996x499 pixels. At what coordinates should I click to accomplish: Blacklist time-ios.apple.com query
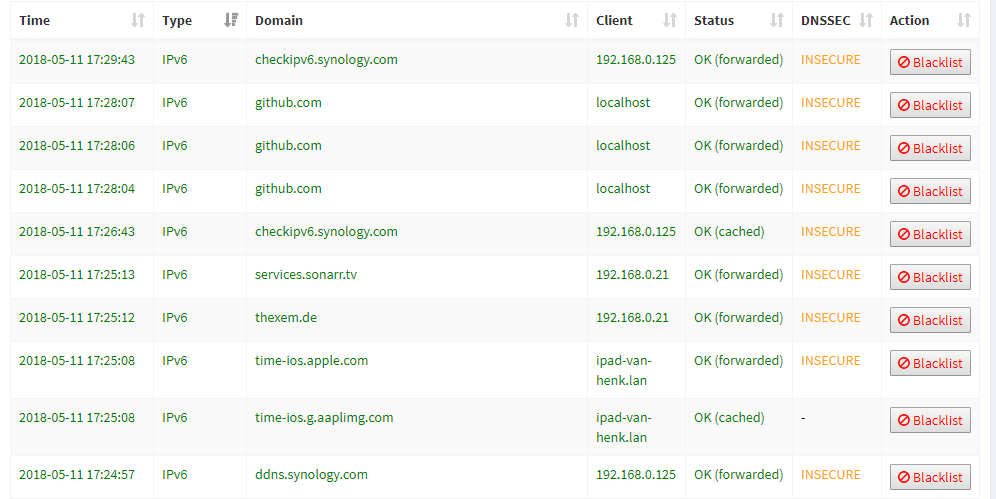(x=930, y=363)
